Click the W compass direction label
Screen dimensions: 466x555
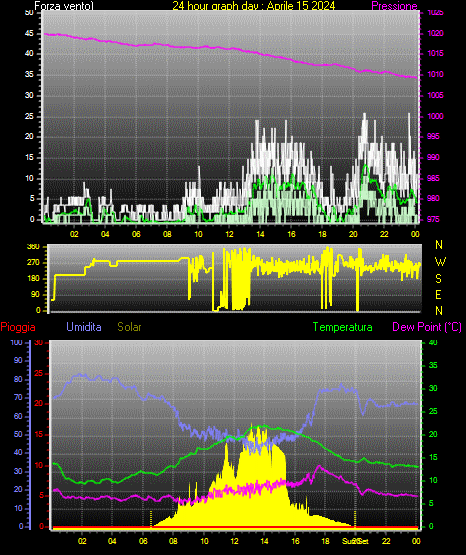point(440,262)
